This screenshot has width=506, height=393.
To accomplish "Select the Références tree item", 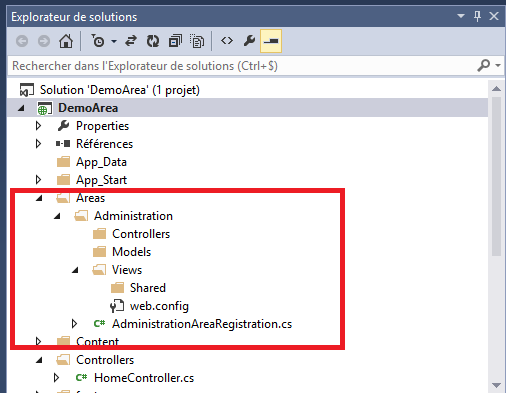I will tap(104, 144).
